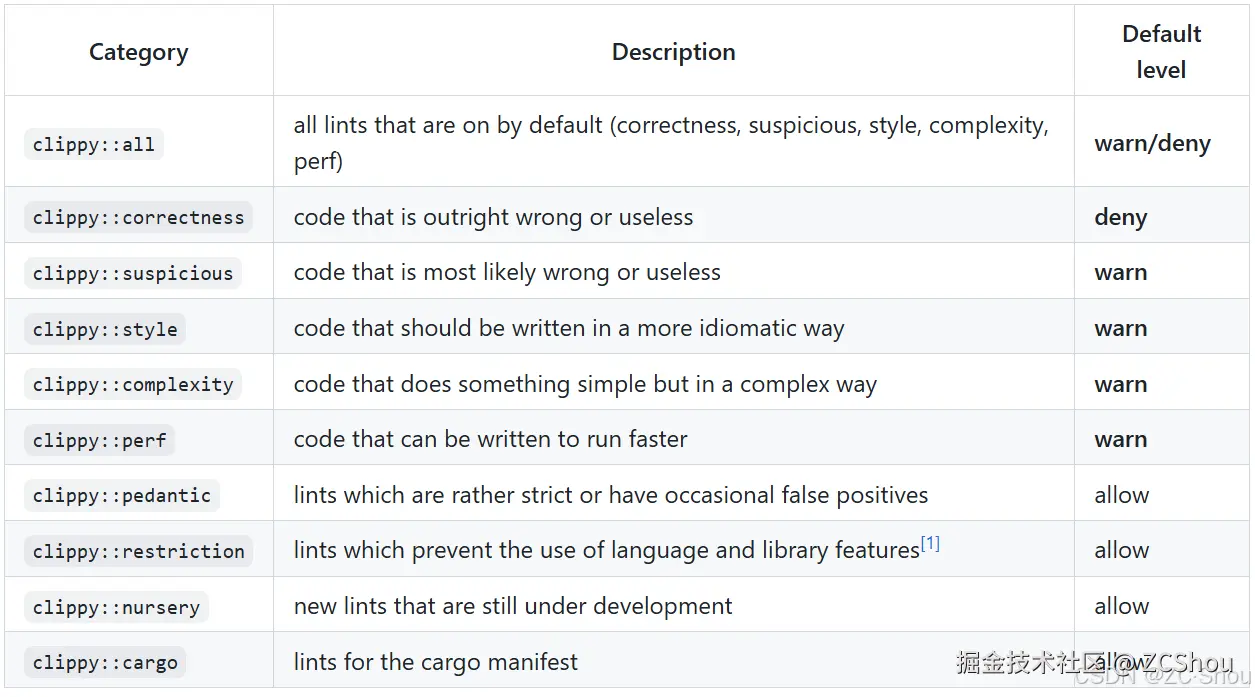Click the clippy::nursery code label

coord(116,607)
